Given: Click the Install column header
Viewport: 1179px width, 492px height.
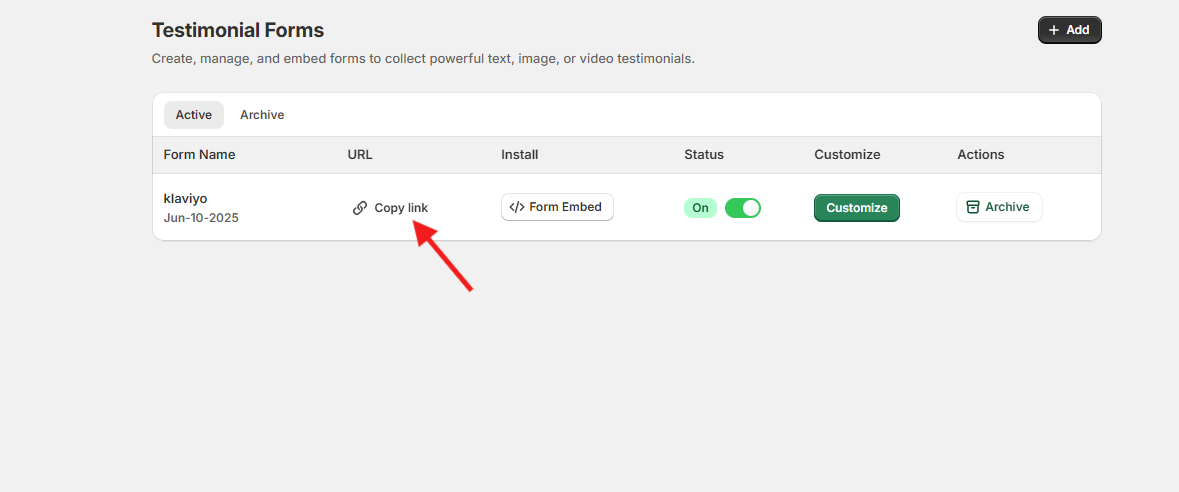Looking at the screenshot, I should point(520,155).
